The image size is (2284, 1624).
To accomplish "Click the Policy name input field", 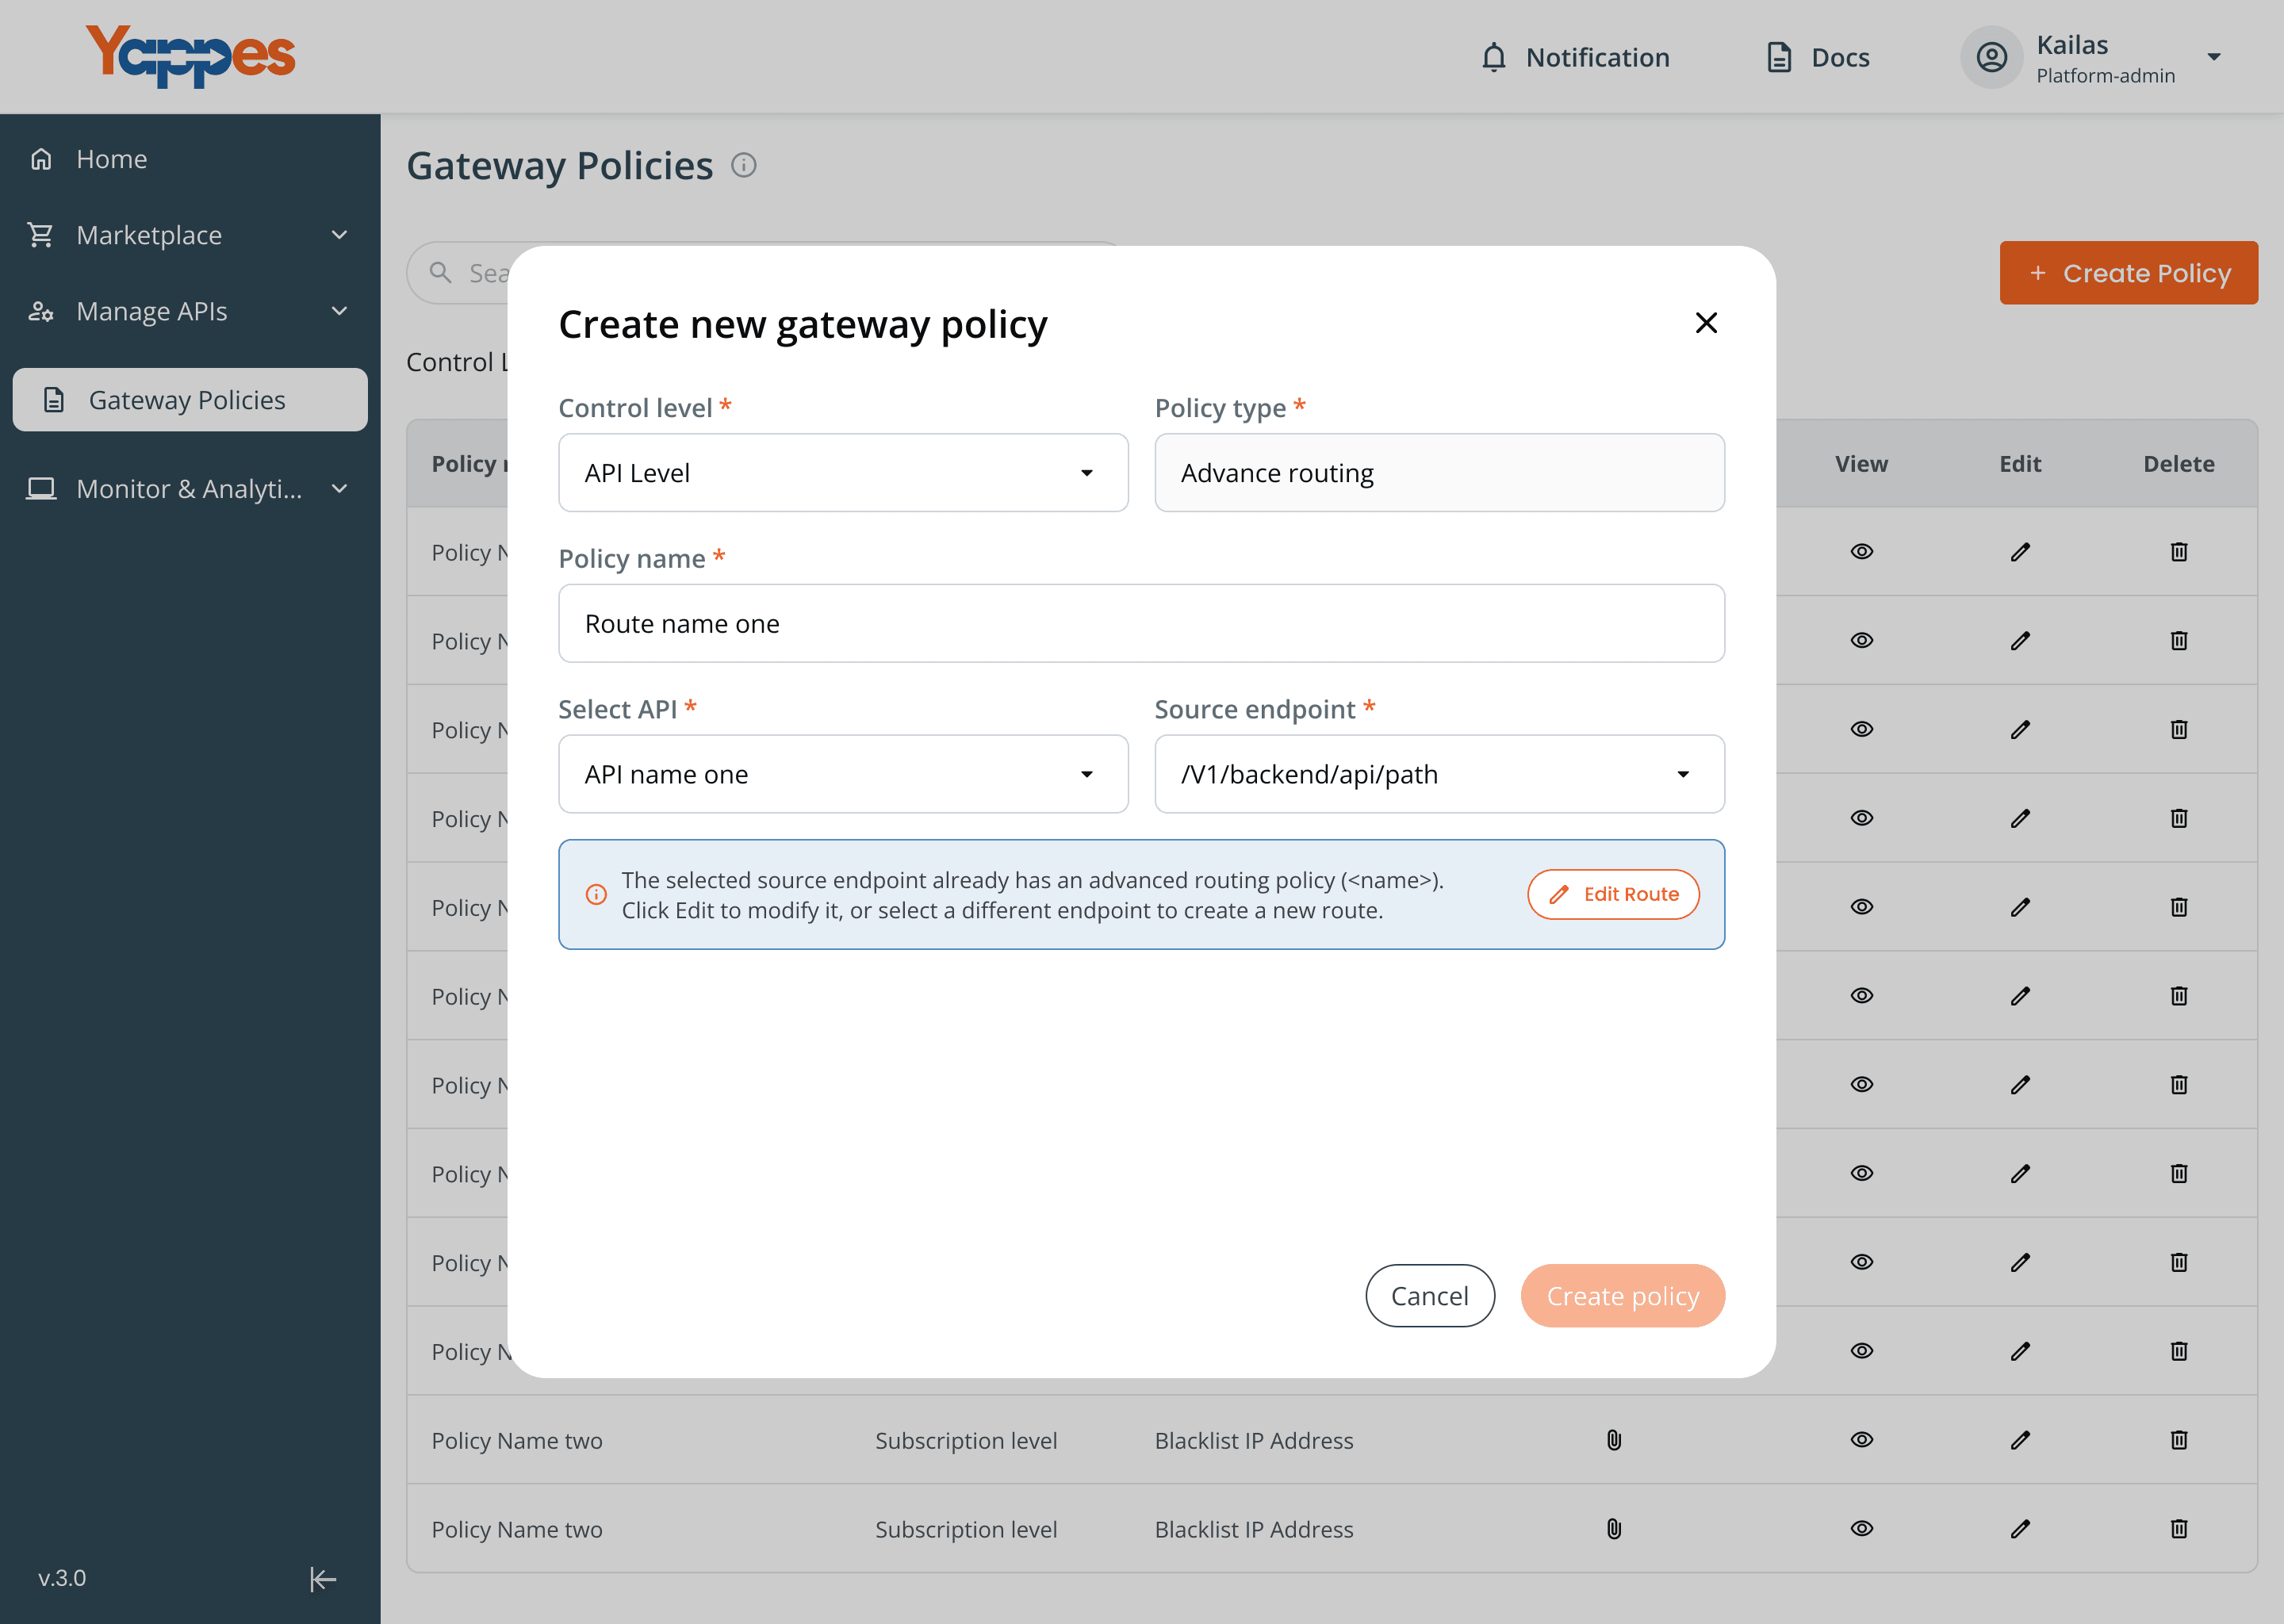I will (1141, 624).
